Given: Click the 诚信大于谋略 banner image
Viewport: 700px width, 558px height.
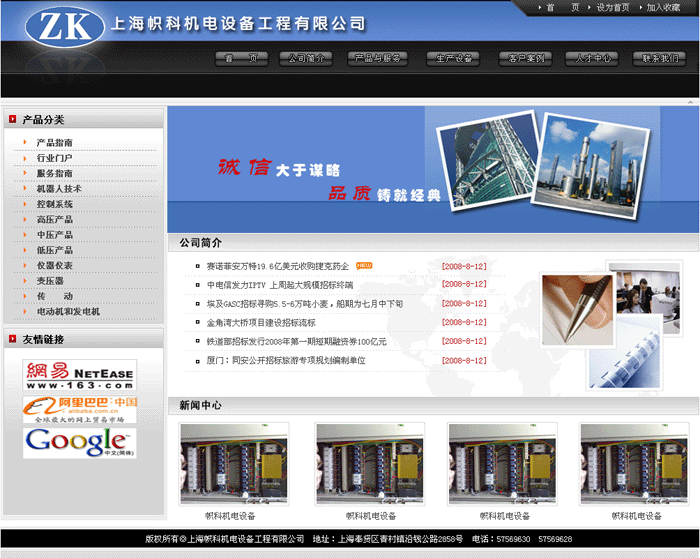Looking at the screenshot, I should click(433, 169).
